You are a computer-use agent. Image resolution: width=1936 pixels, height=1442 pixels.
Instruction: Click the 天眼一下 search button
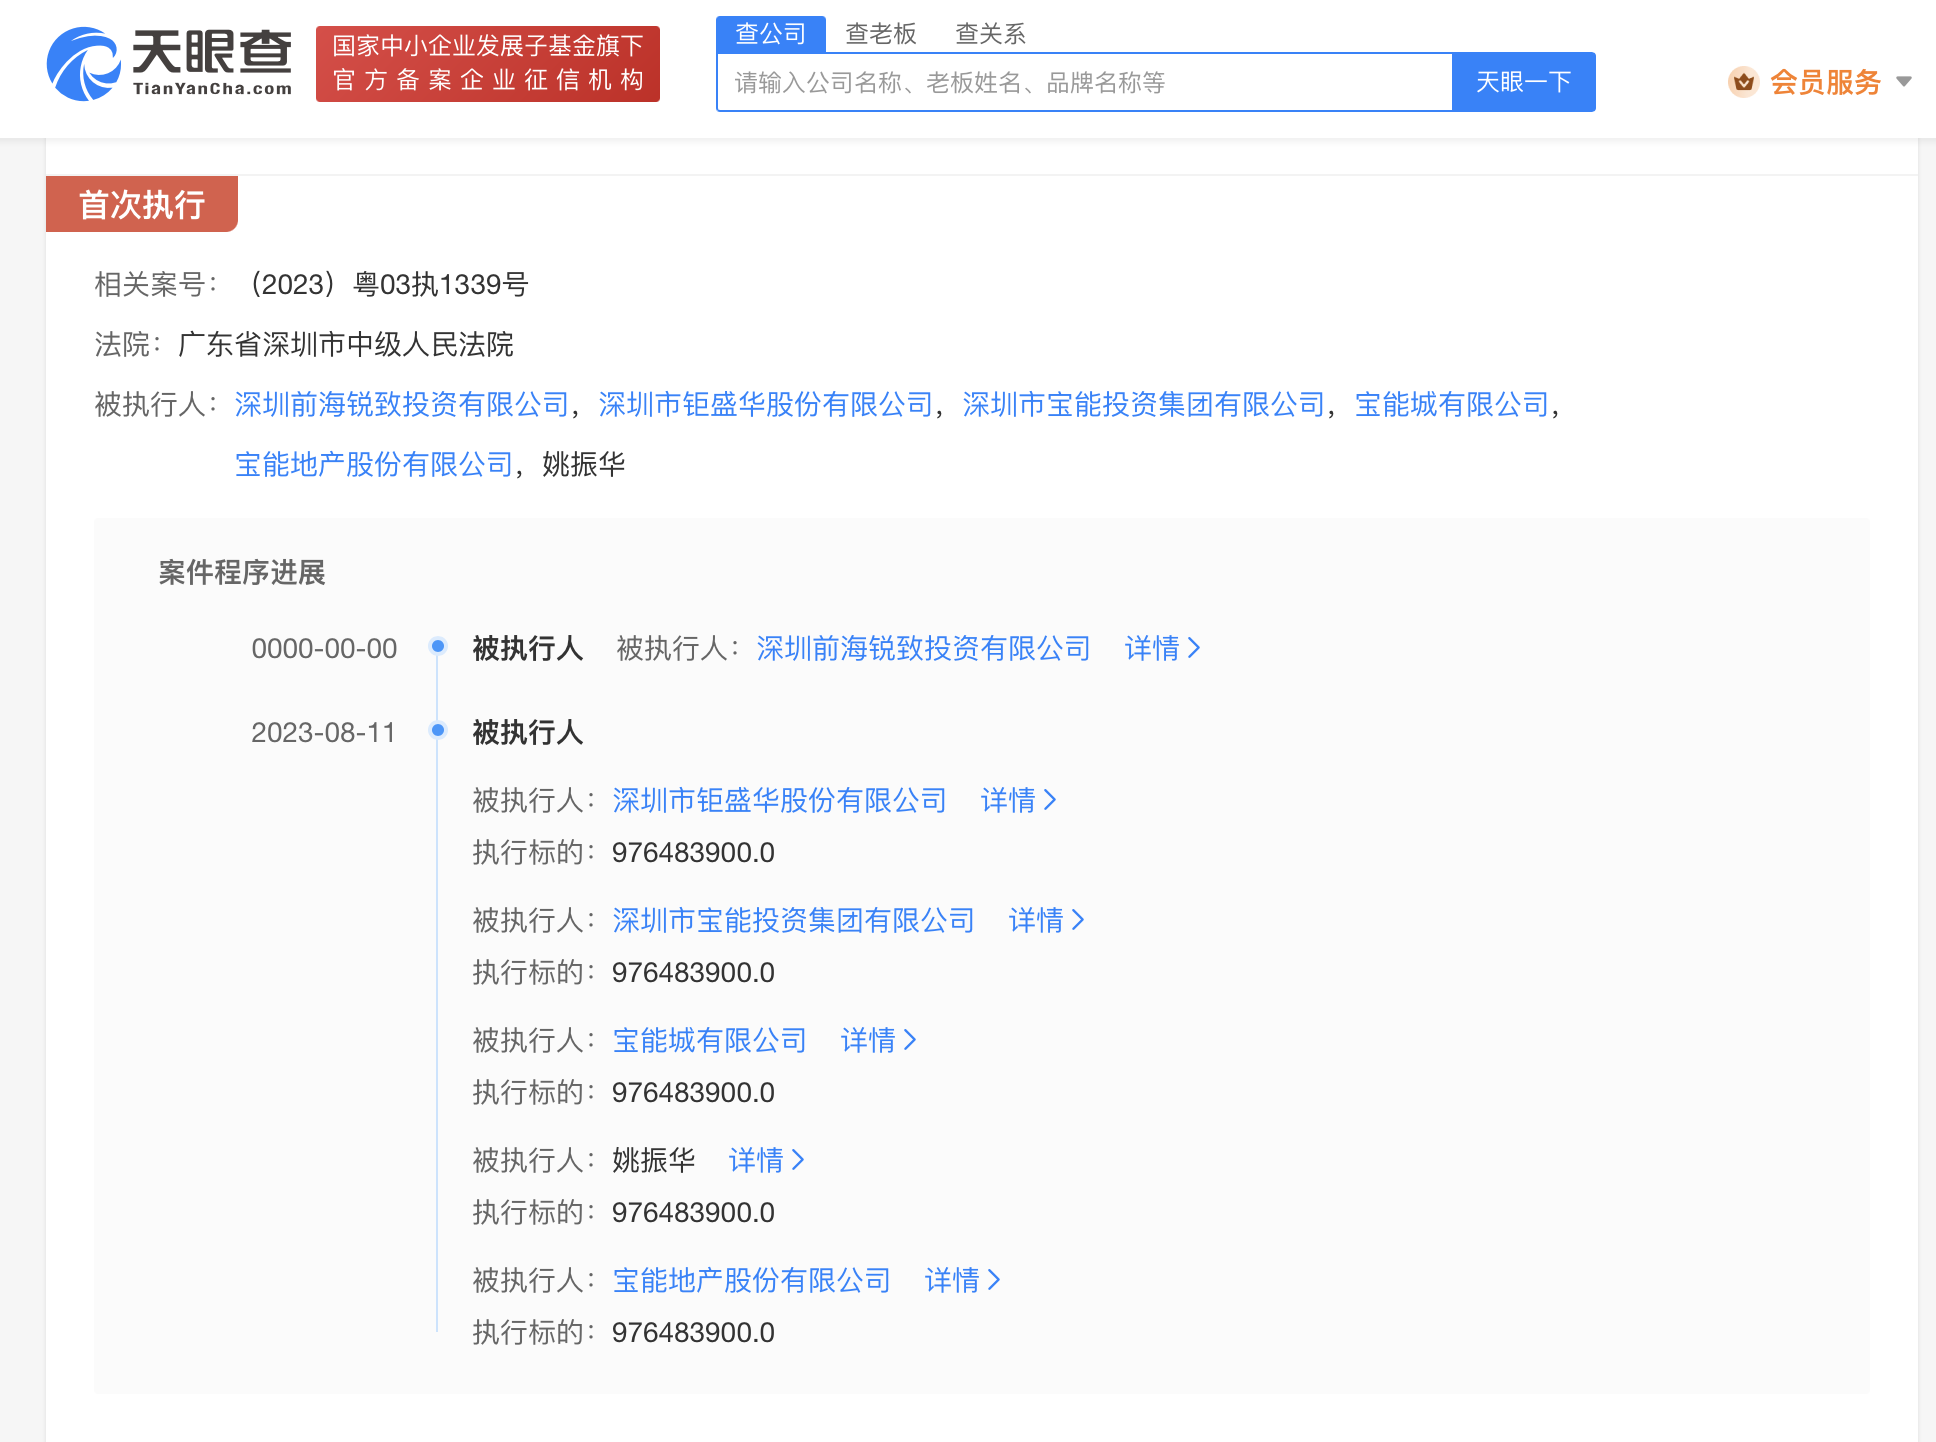tap(1522, 82)
